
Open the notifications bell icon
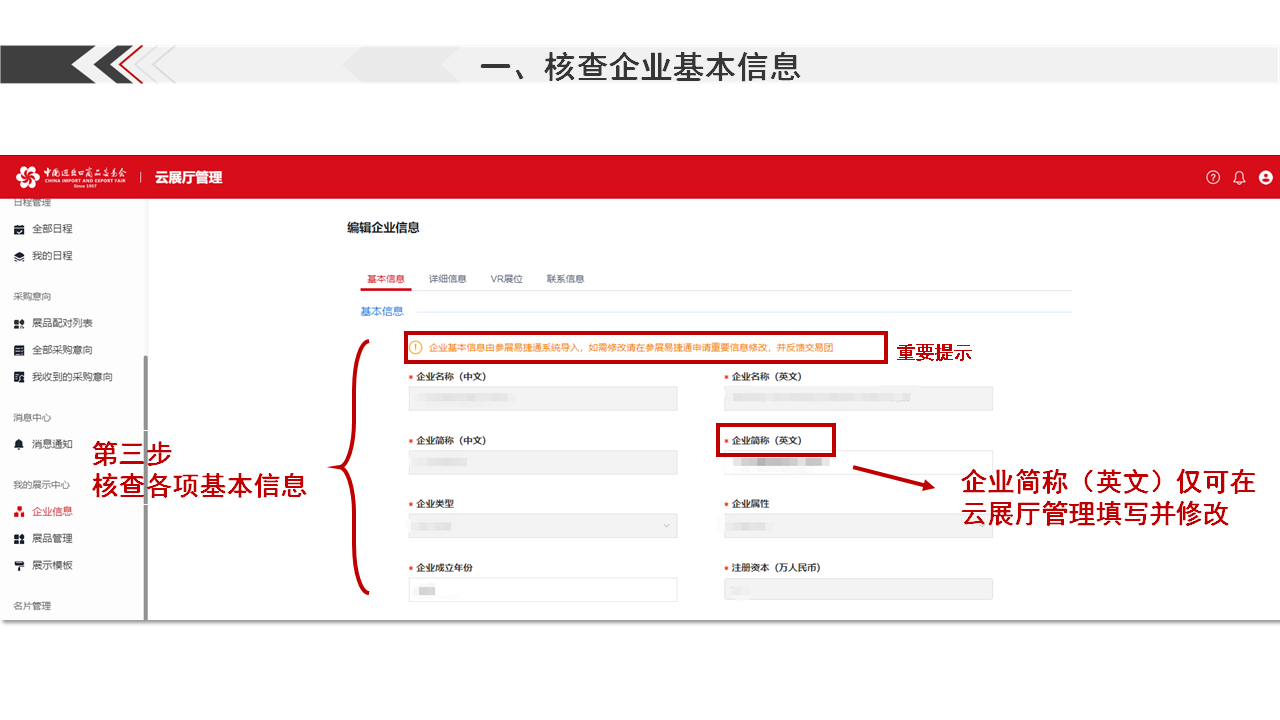pos(1239,177)
